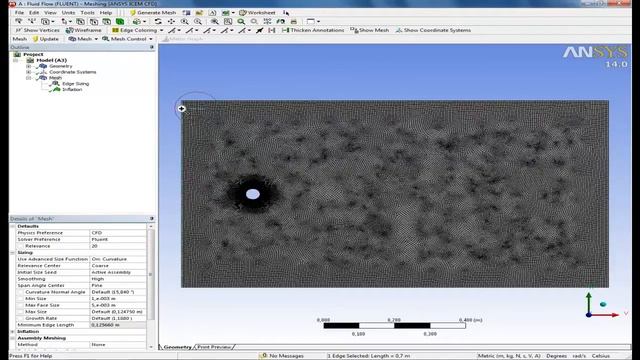
Task: Open the Mesh dropdown in context toolbar
Action: pyautogui.click(x=83, y=39)
